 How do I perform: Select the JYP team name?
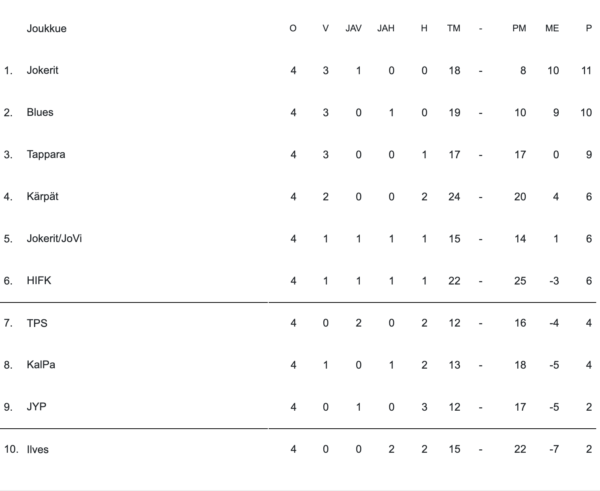(37, 407)
